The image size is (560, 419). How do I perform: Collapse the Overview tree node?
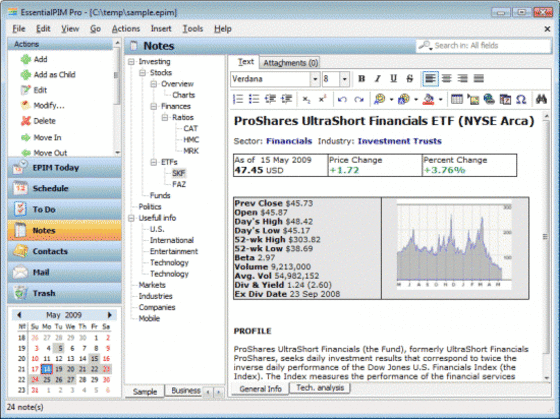154,84
